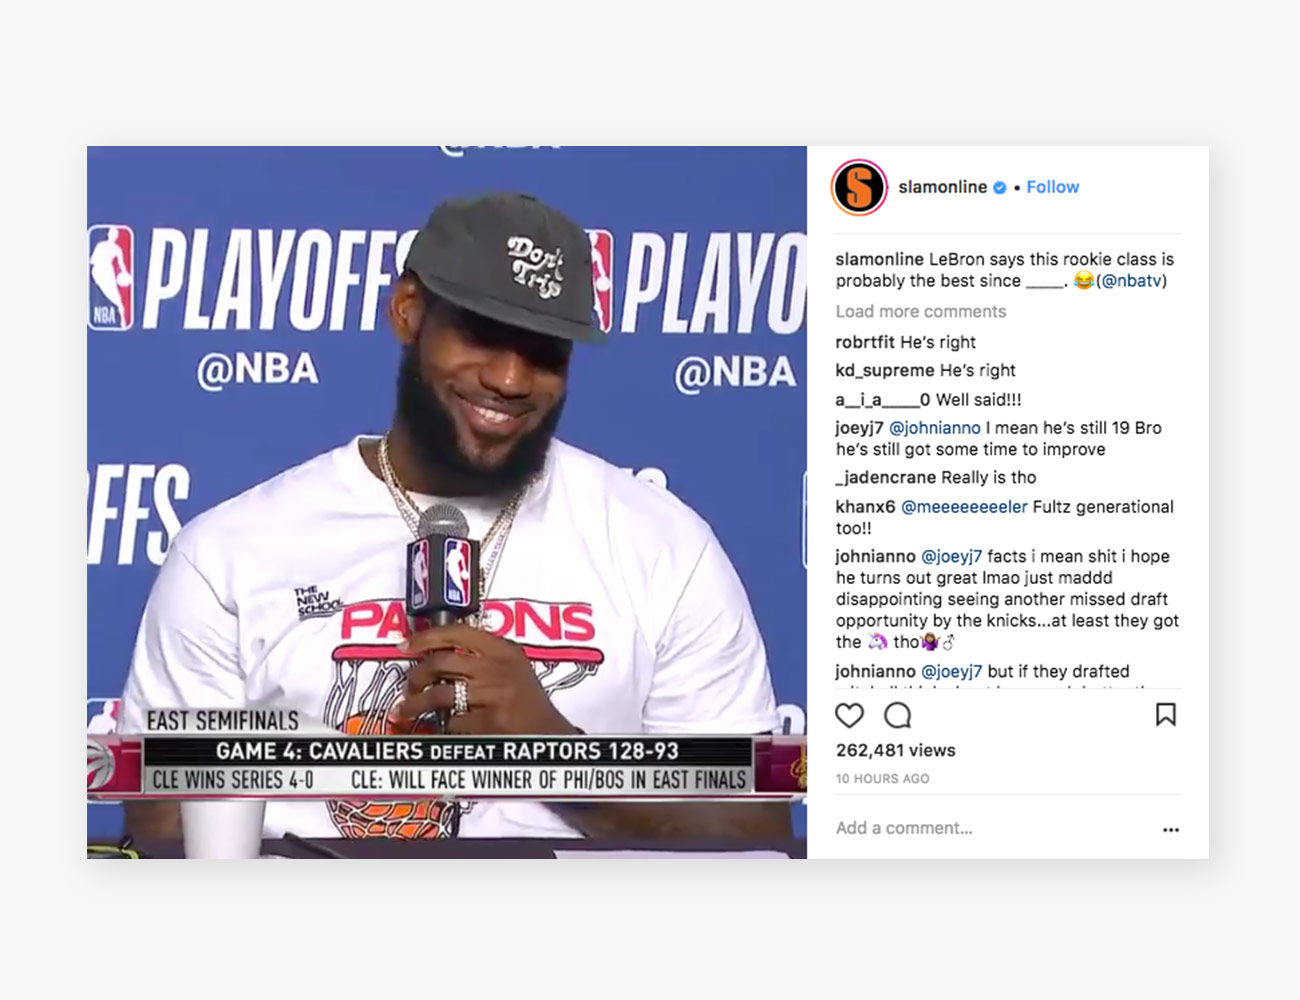
Task: Open the khanx6 commenter profile
Action: [865, 507]
